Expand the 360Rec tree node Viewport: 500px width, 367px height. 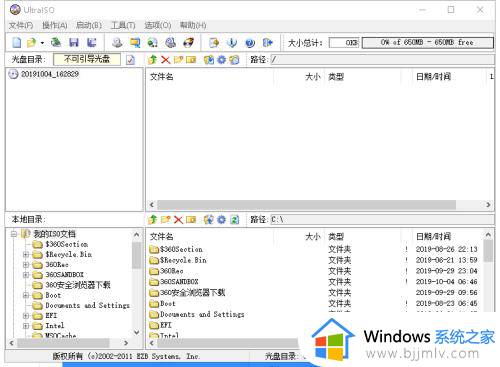pyautogui.click(x=26, y=265)
